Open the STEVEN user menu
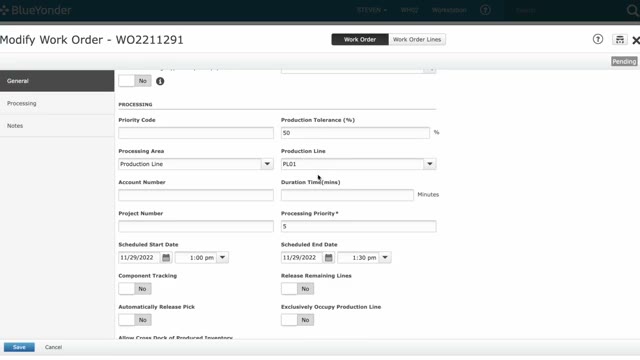The width and height of the screenshot is (640, 360). [372, 10]
